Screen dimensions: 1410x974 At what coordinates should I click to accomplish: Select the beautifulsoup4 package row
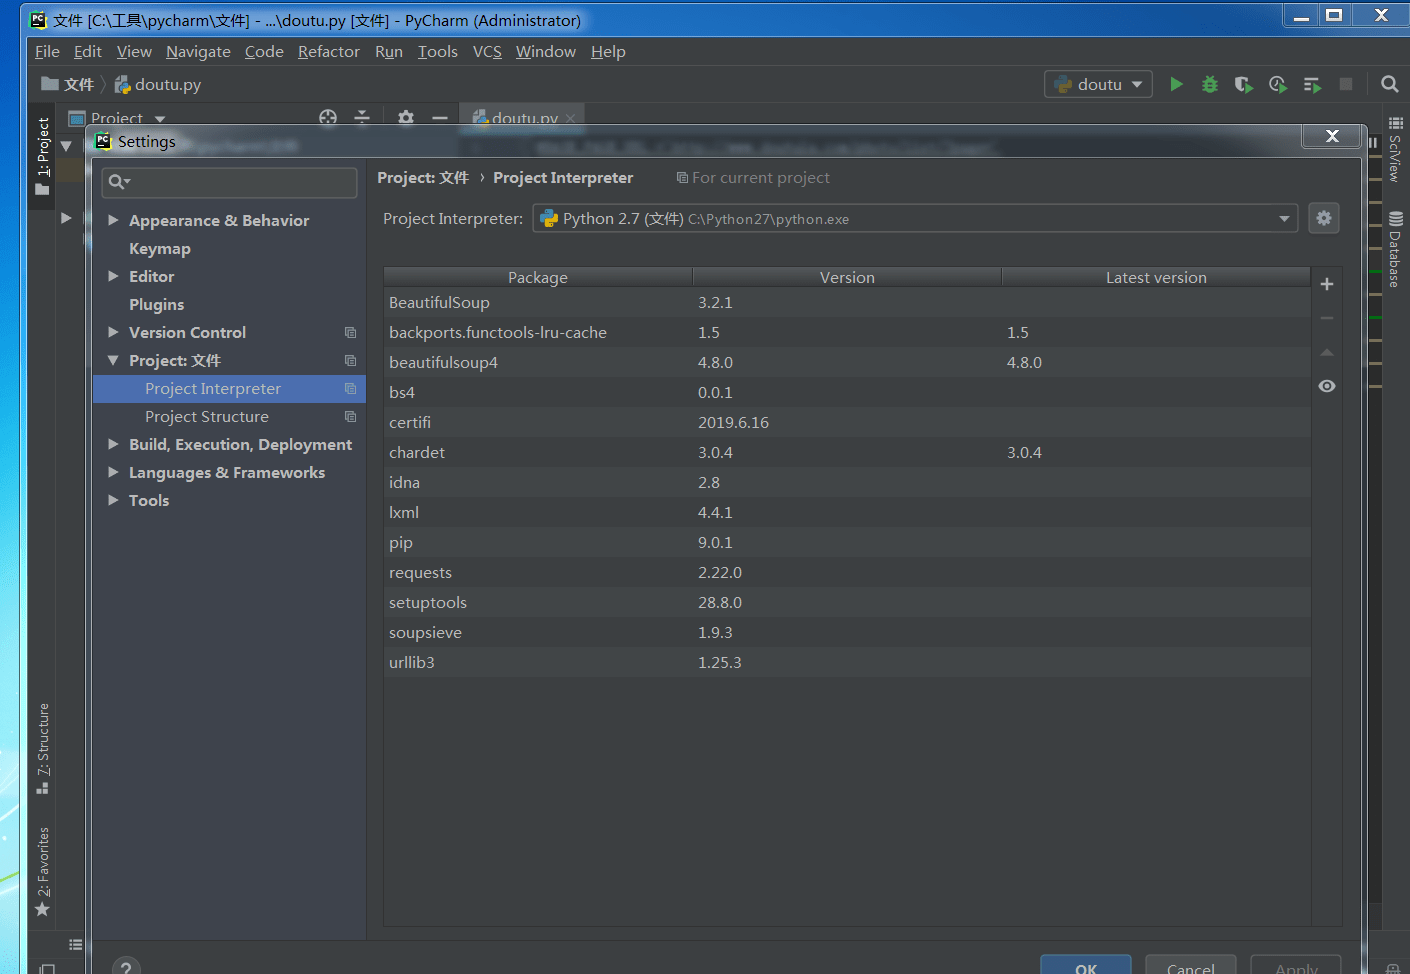pos(847,362)
